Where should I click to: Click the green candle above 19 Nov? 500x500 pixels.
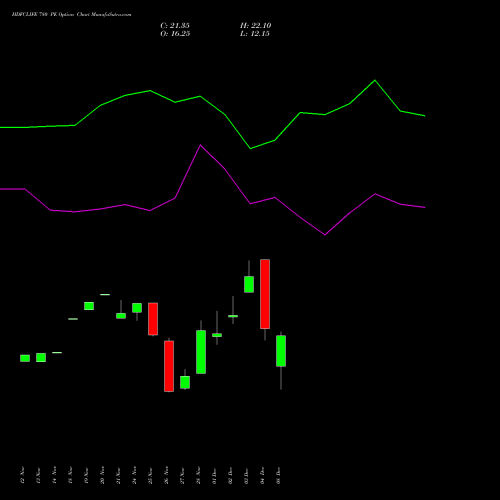click(89, 306)
